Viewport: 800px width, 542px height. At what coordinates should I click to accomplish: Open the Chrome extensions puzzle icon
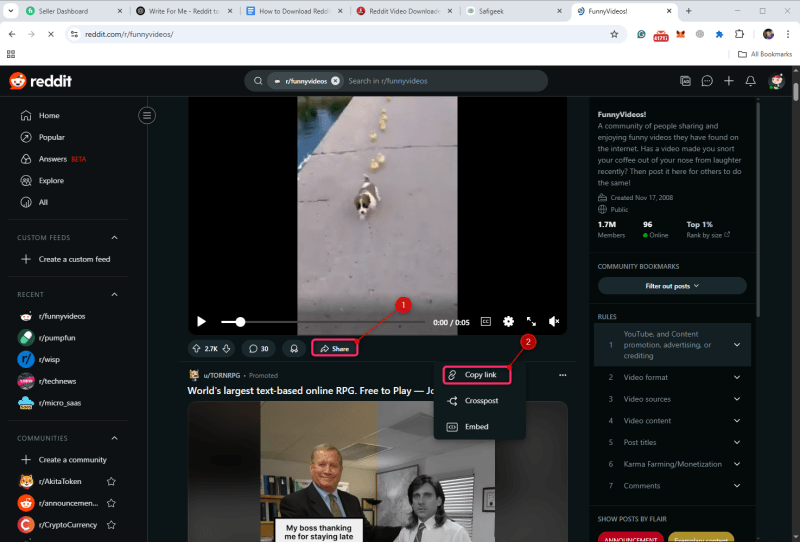pyautogui.click(x=739, y=34)
